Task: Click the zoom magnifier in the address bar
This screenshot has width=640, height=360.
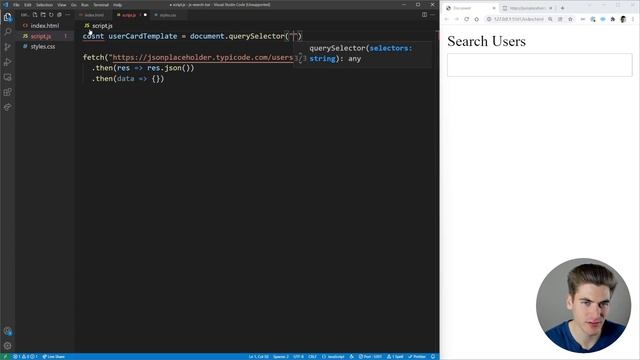Action: click(550, 19)
